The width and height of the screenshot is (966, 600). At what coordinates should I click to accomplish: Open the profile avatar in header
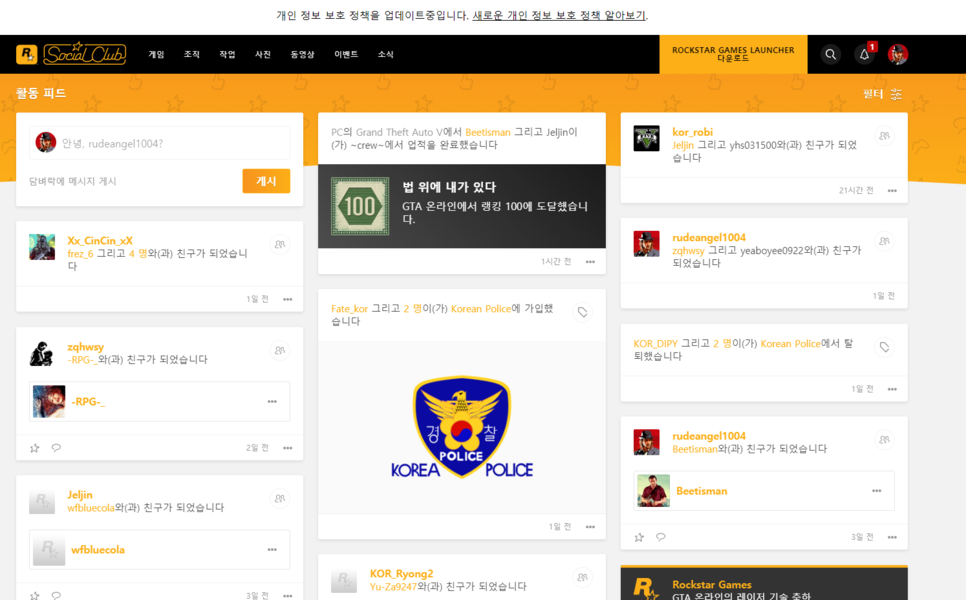(x=898, y=54)
